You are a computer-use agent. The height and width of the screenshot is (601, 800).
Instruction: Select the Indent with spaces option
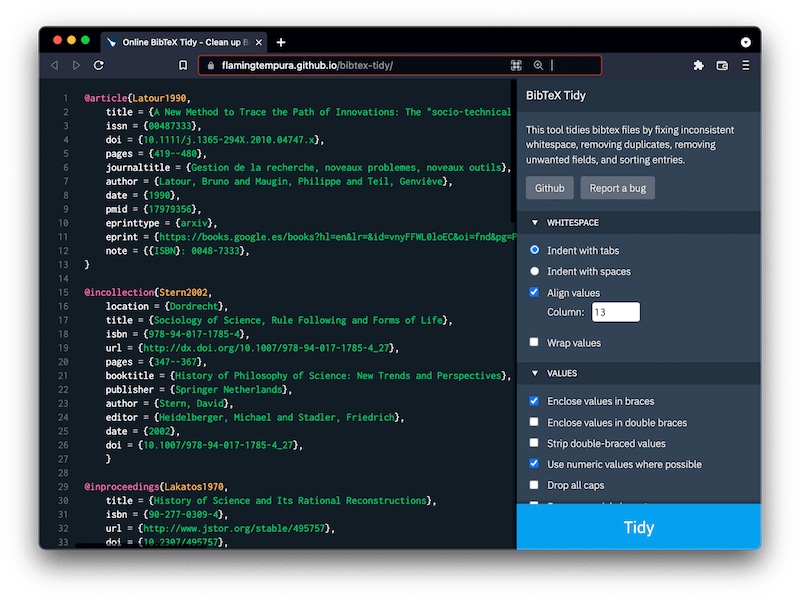pyautogui.click(x=534, y=271)
